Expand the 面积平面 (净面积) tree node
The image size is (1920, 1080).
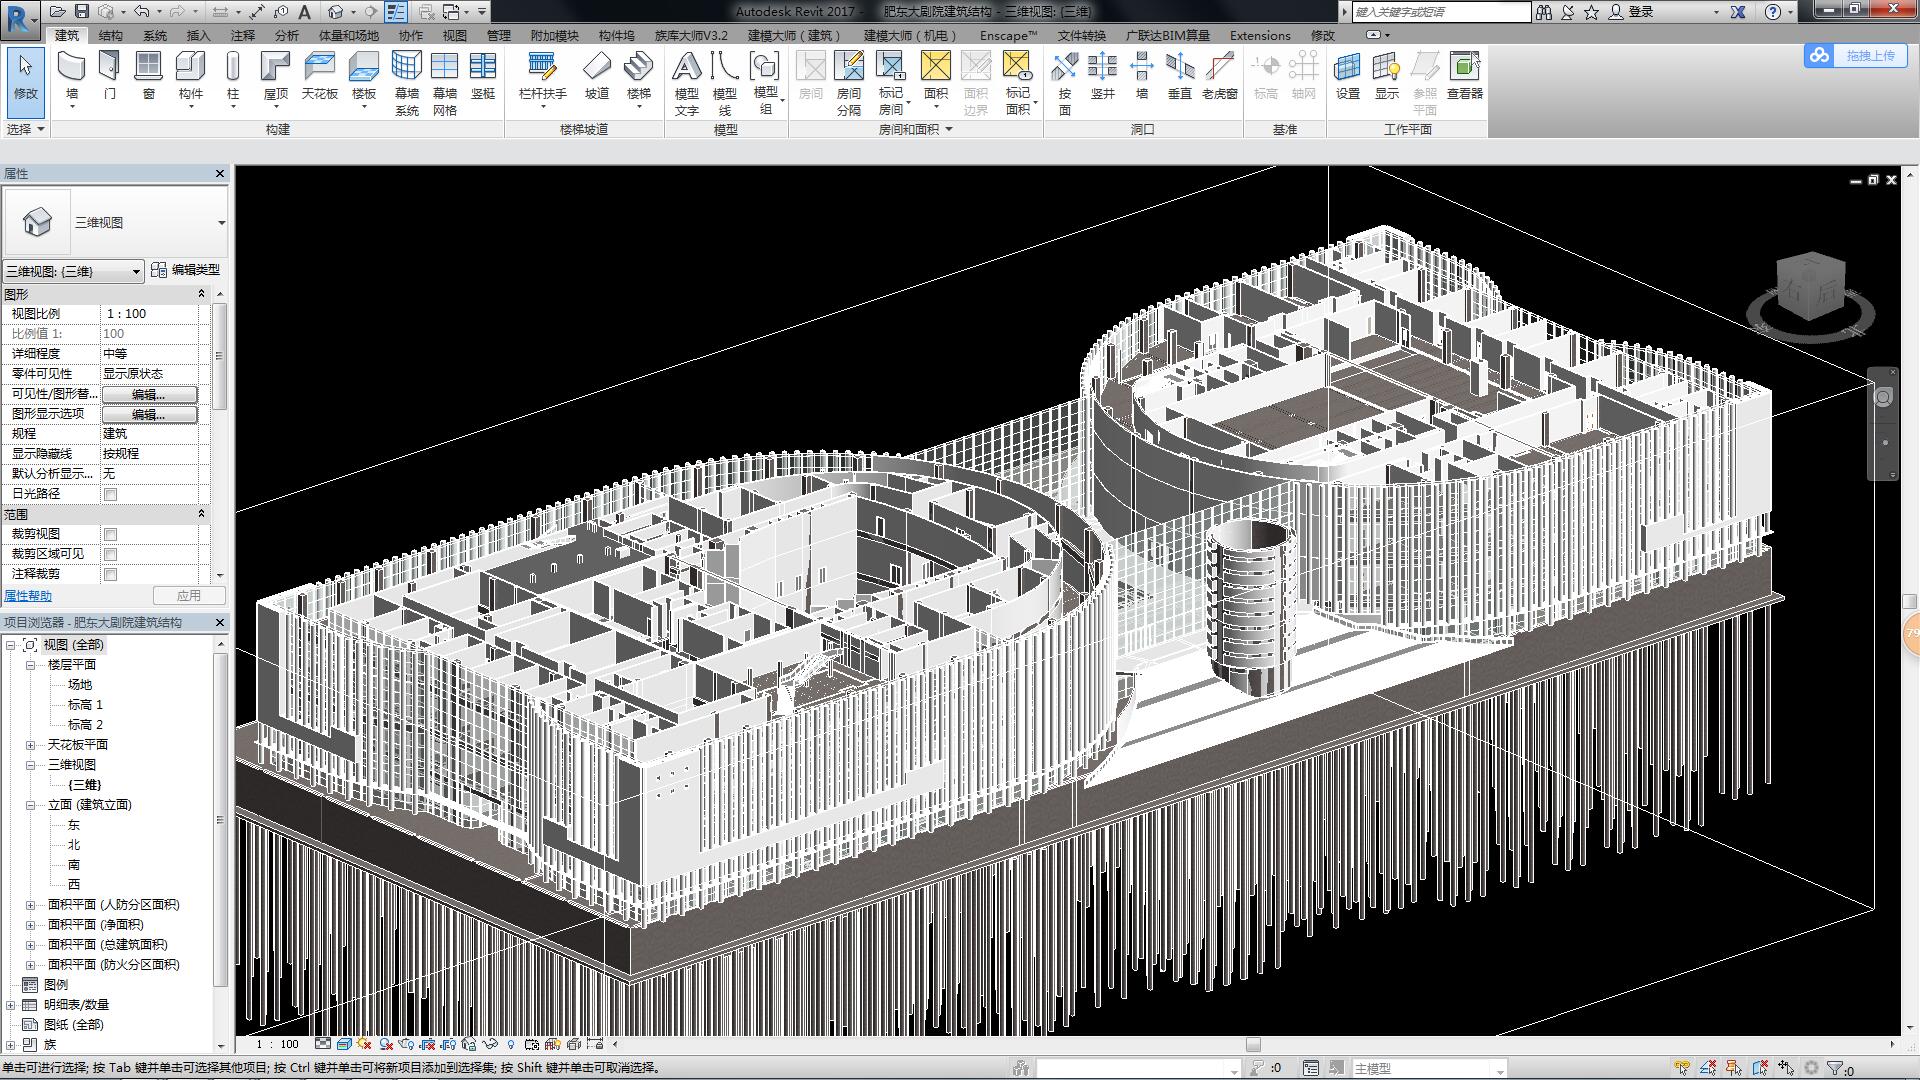30,925
